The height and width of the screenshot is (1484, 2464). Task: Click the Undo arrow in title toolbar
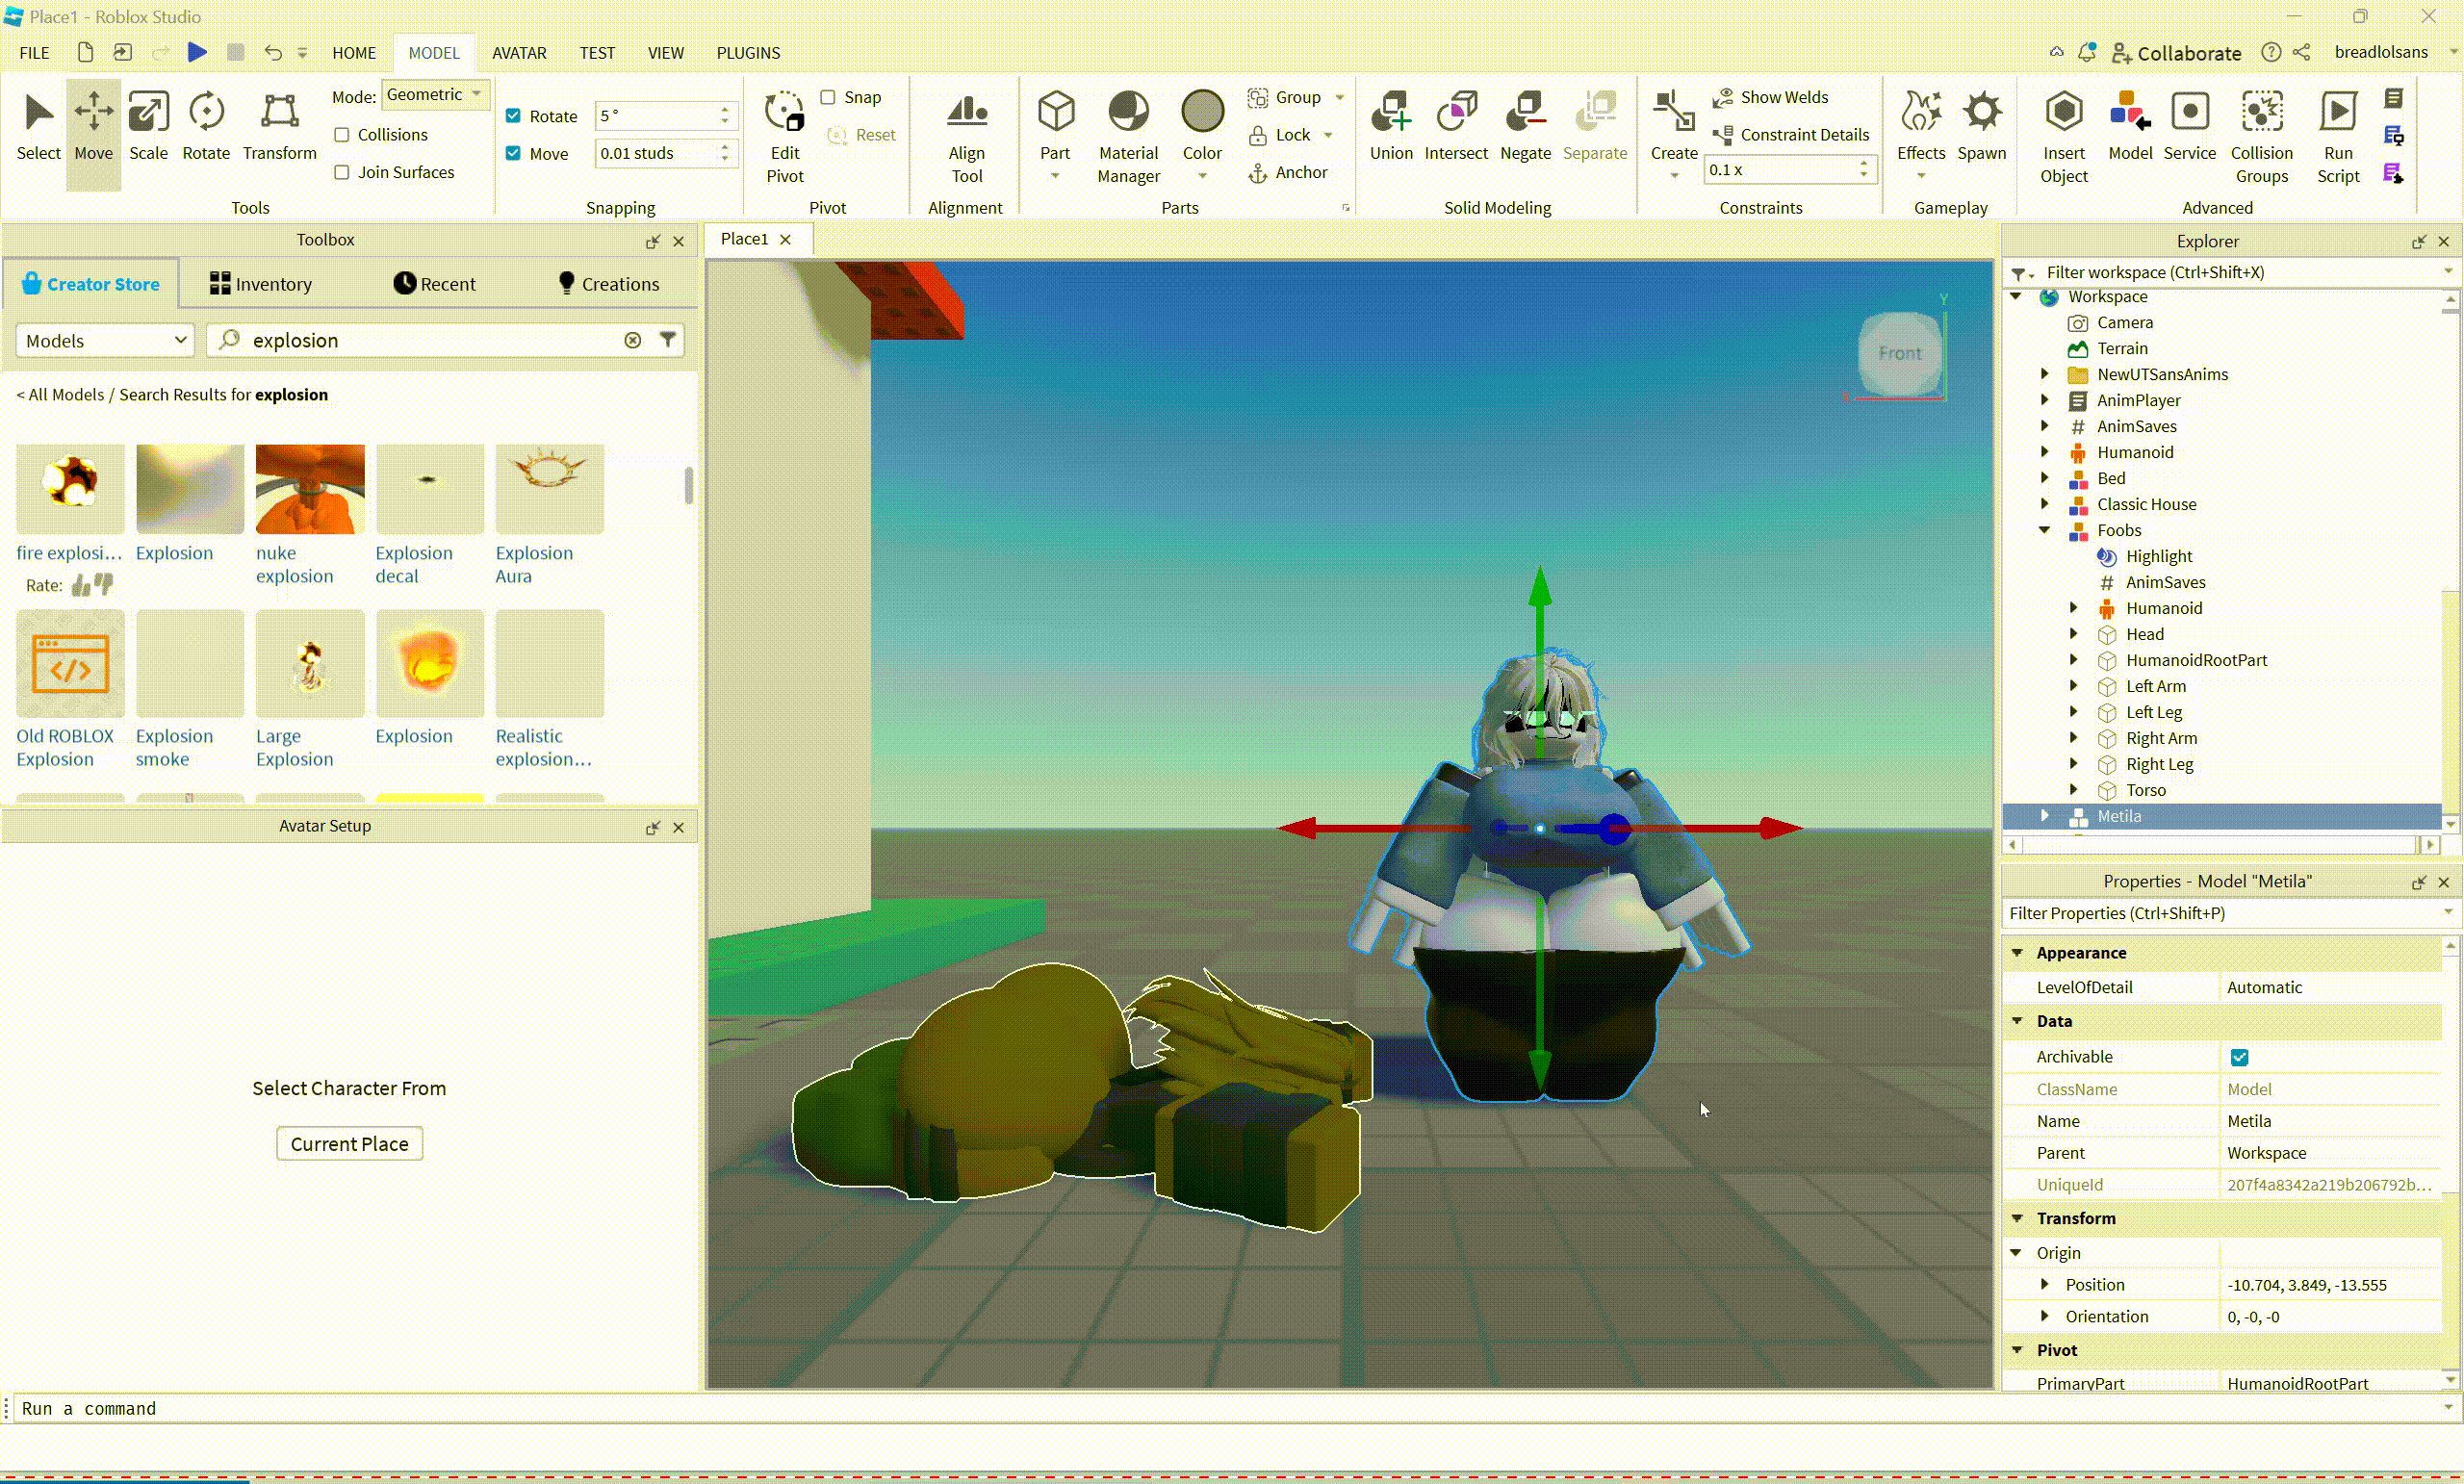tap(272, 52)
